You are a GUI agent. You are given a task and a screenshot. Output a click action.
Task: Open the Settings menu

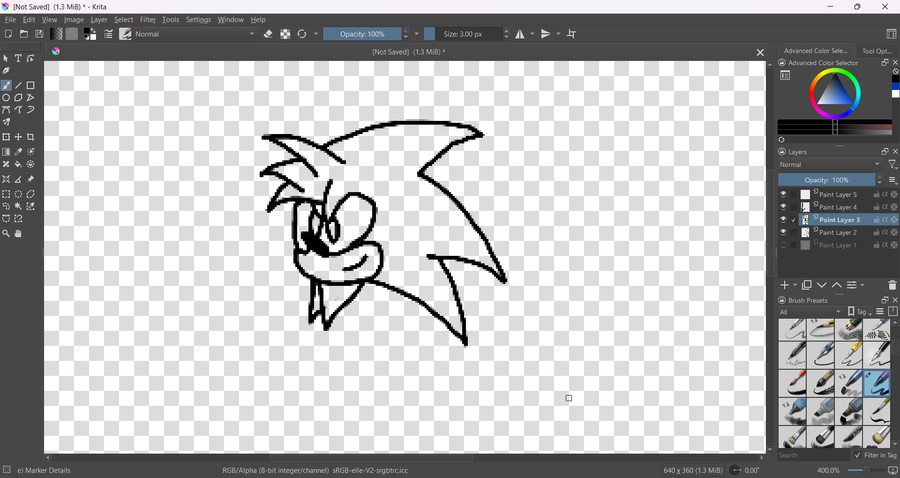click(199, 20)
